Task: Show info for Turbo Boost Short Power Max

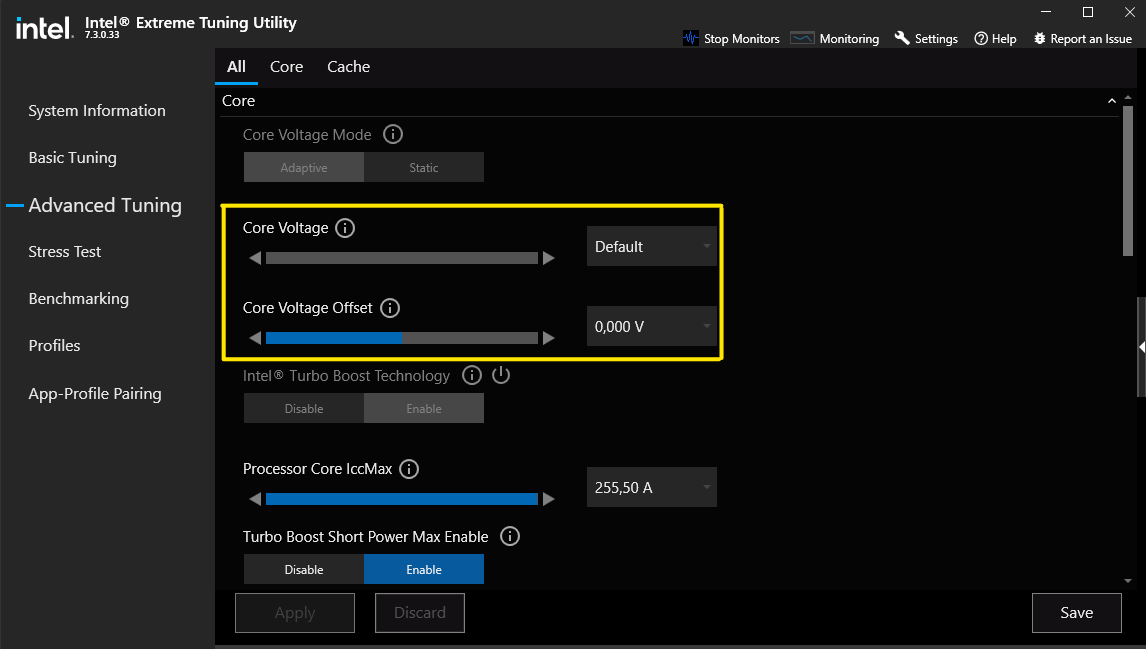Action: tap(509, 536)
